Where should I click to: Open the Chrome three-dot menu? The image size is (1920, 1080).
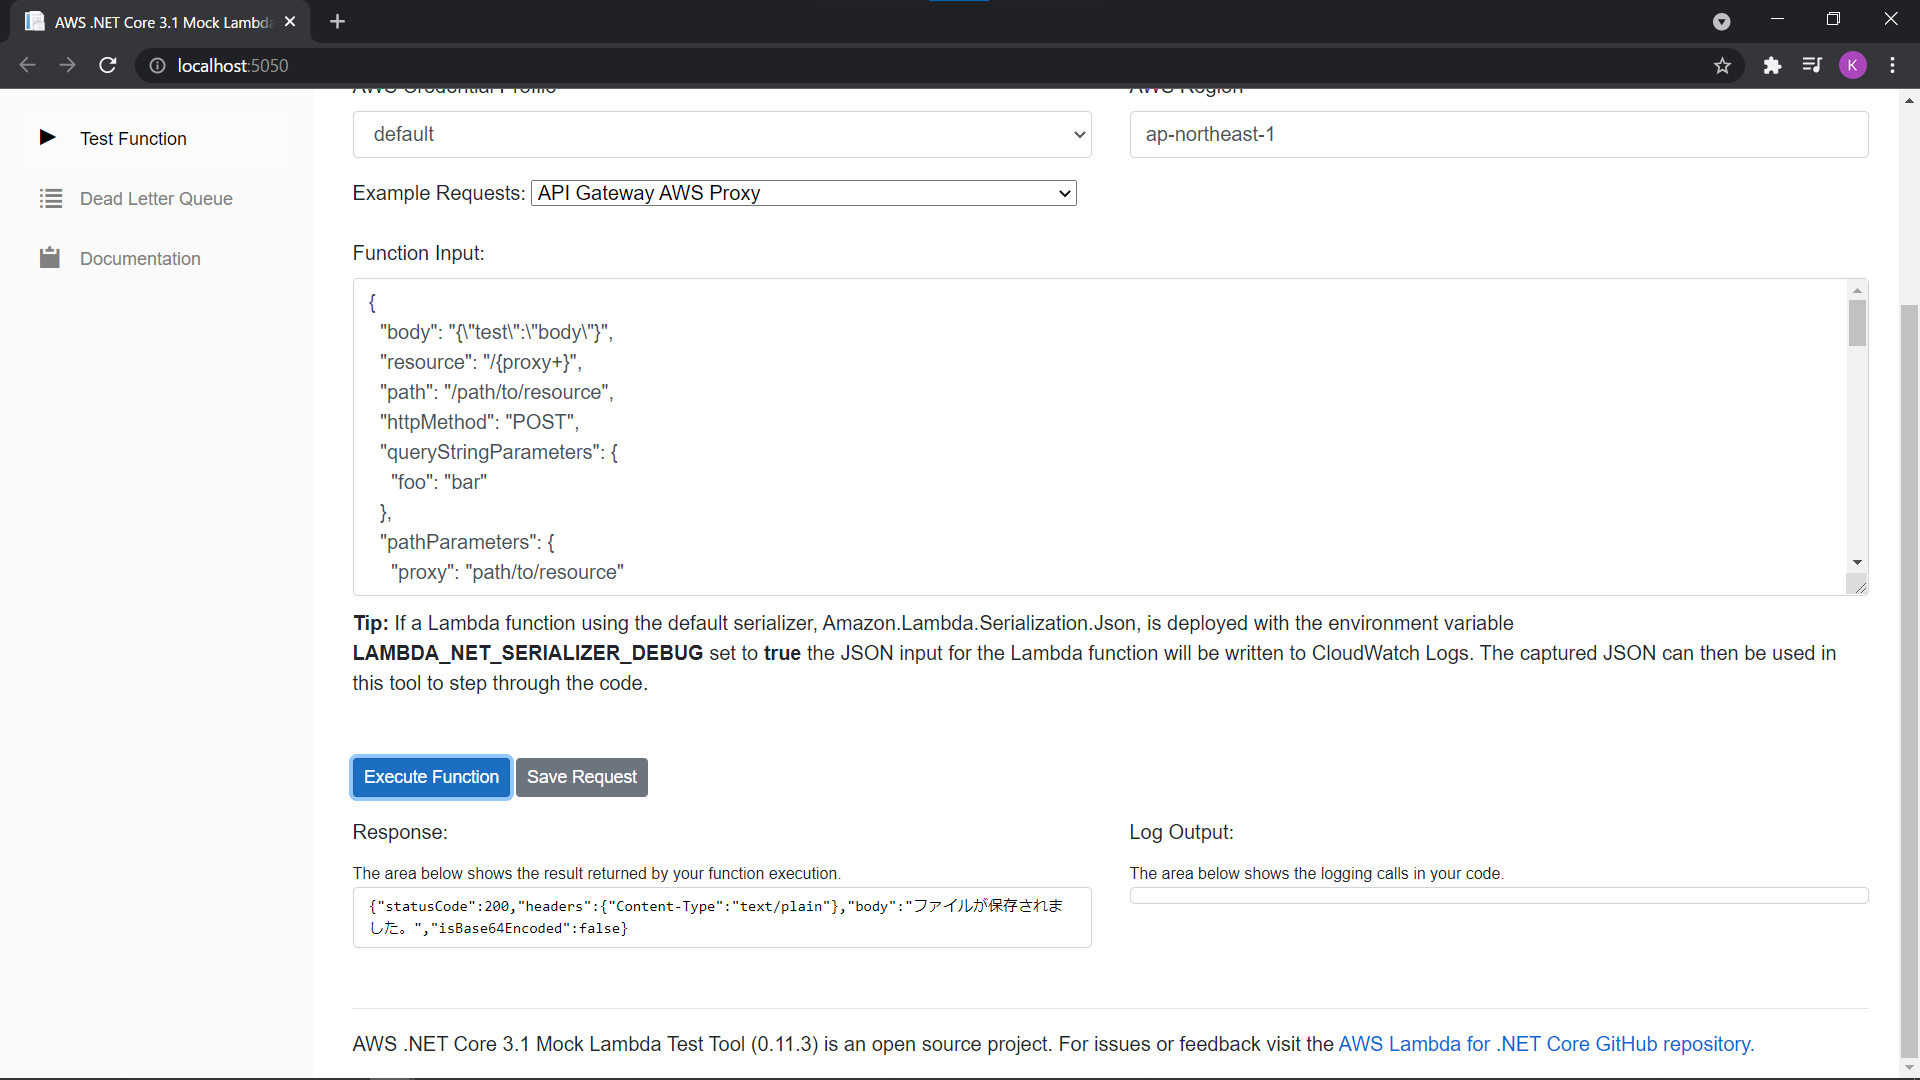(x=1893, y=65)
